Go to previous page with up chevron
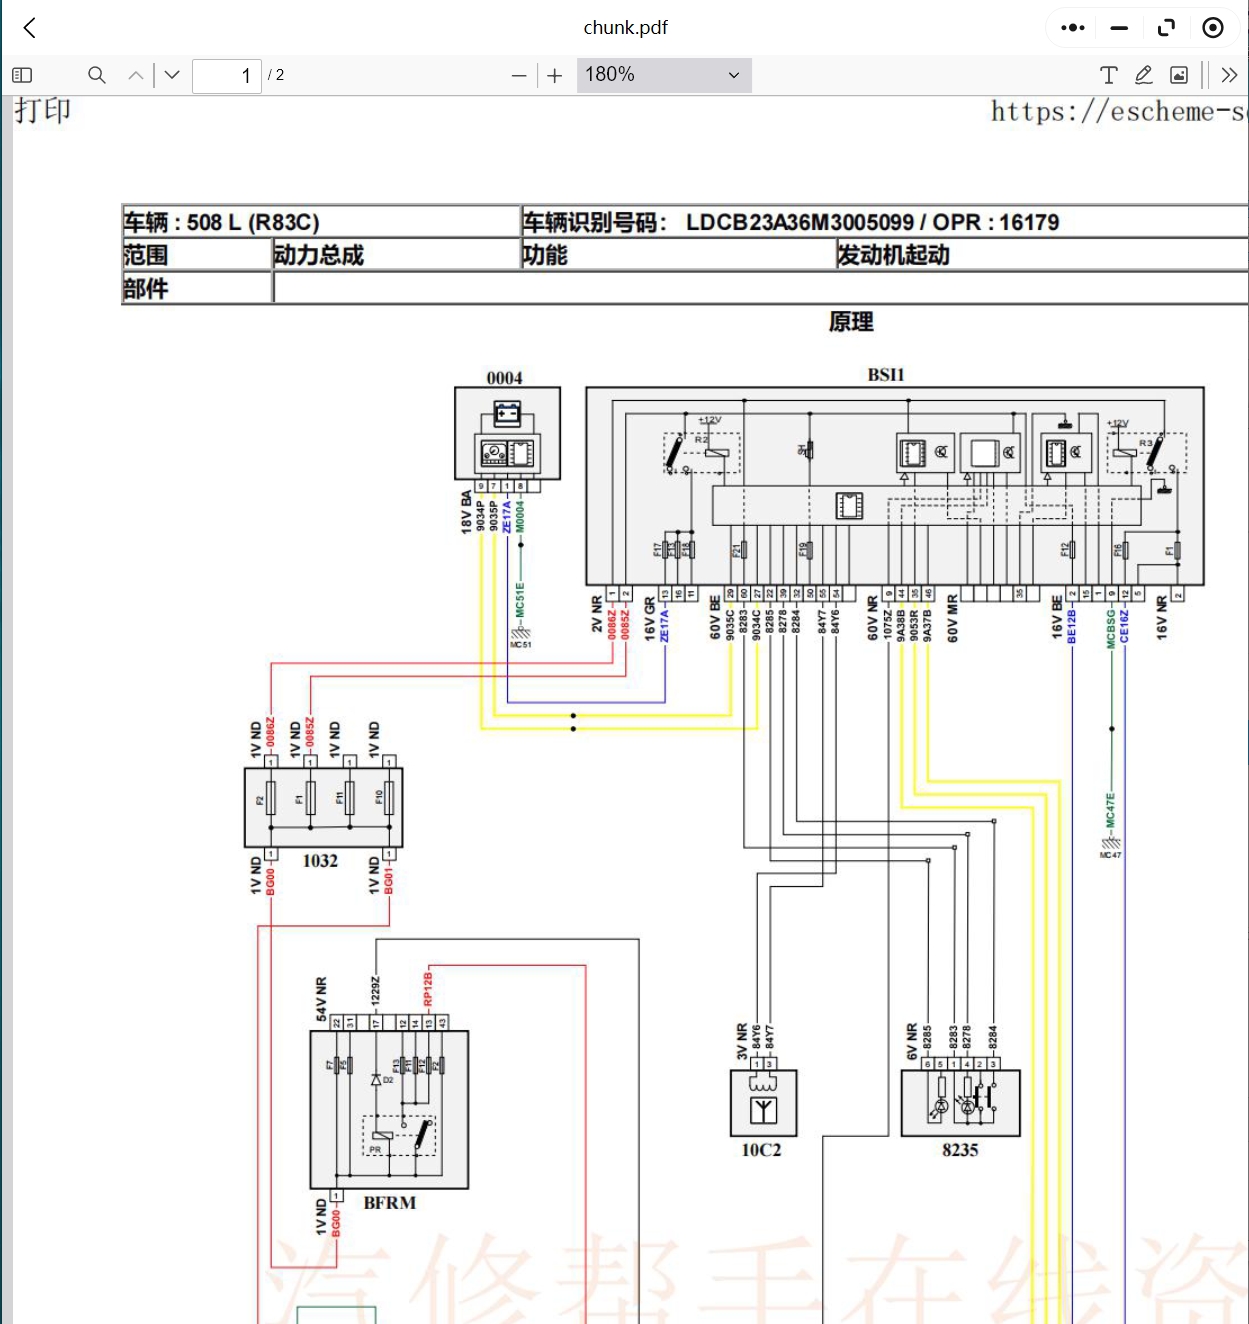The height and width of the screenshot is (1324, 1249). click(135, 75)
